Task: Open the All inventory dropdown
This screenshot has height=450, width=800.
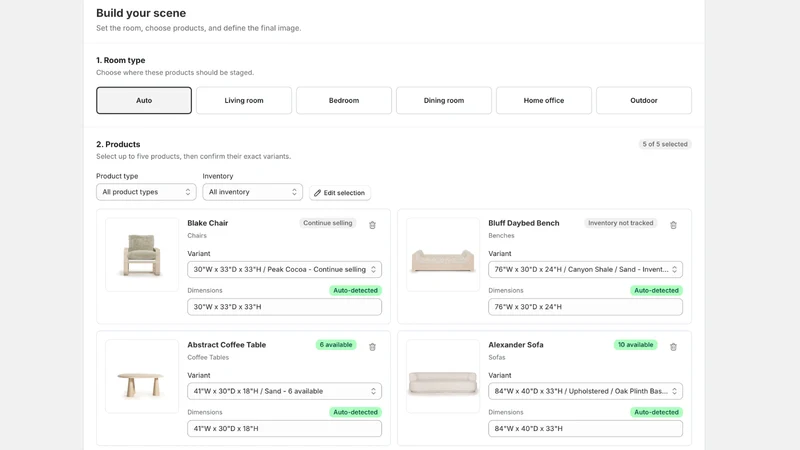Action: pos(253,192)
